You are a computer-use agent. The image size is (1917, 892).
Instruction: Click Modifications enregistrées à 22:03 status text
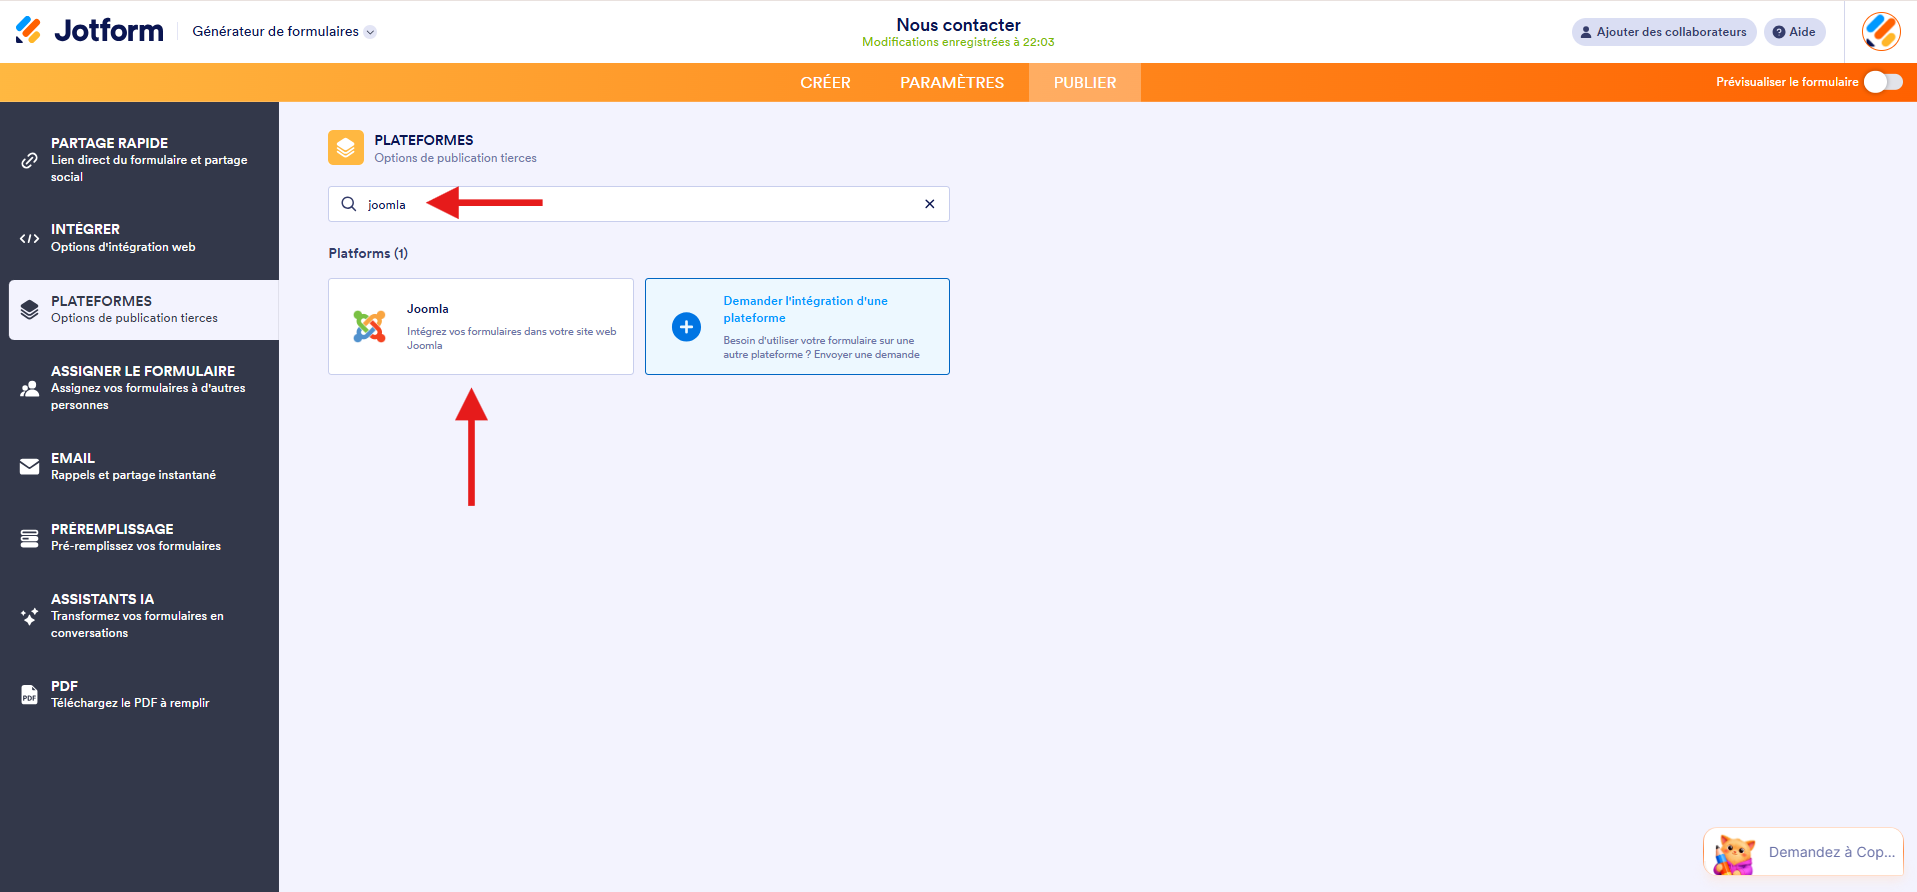coord(958,42)
